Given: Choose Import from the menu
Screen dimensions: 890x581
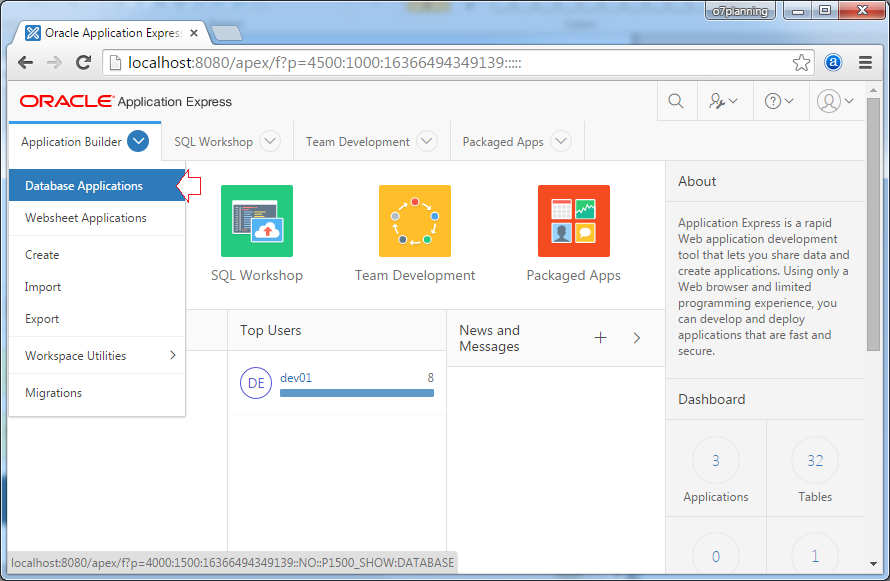Looking at the screenshot, I should point(97,287).
